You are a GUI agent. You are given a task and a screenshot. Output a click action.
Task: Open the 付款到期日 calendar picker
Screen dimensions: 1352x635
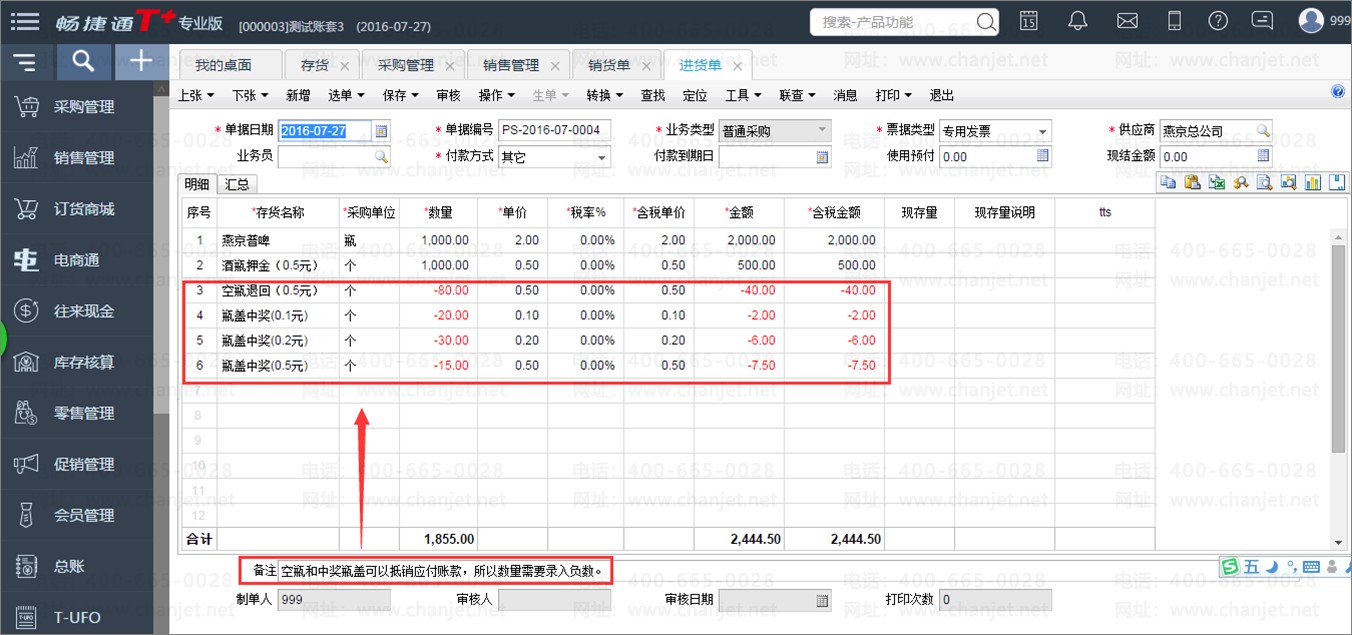823,157
